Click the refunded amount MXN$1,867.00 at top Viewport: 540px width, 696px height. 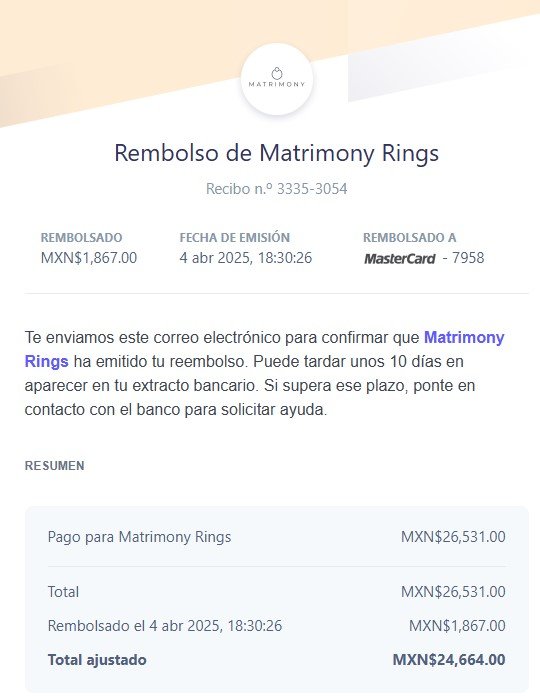89,258
